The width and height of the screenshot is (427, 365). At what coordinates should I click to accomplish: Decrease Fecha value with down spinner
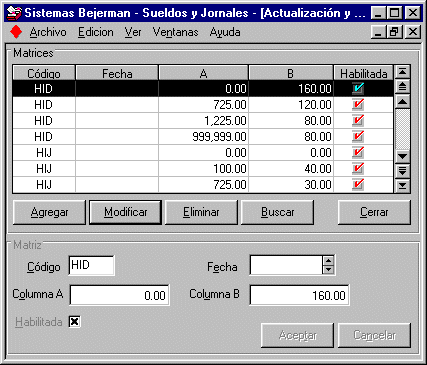(x=328, y=269)
